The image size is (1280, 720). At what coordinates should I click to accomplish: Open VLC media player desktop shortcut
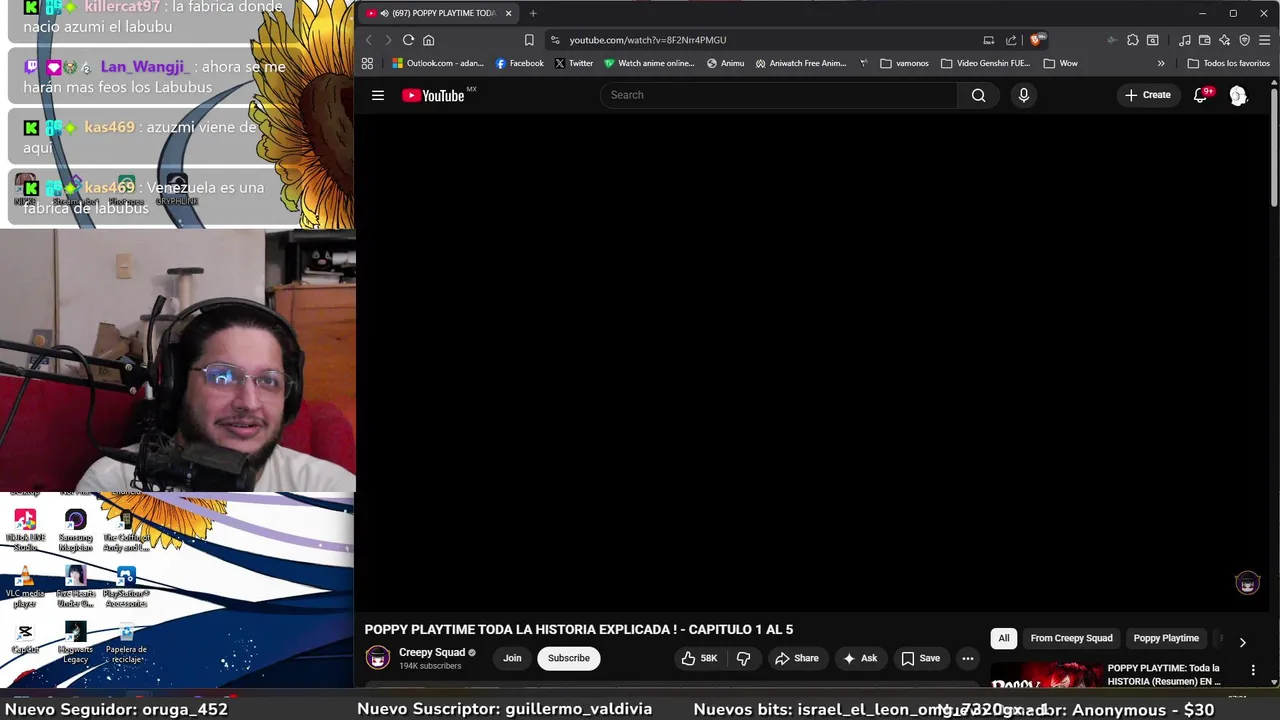pyautogui.click(x=25, y=587)
